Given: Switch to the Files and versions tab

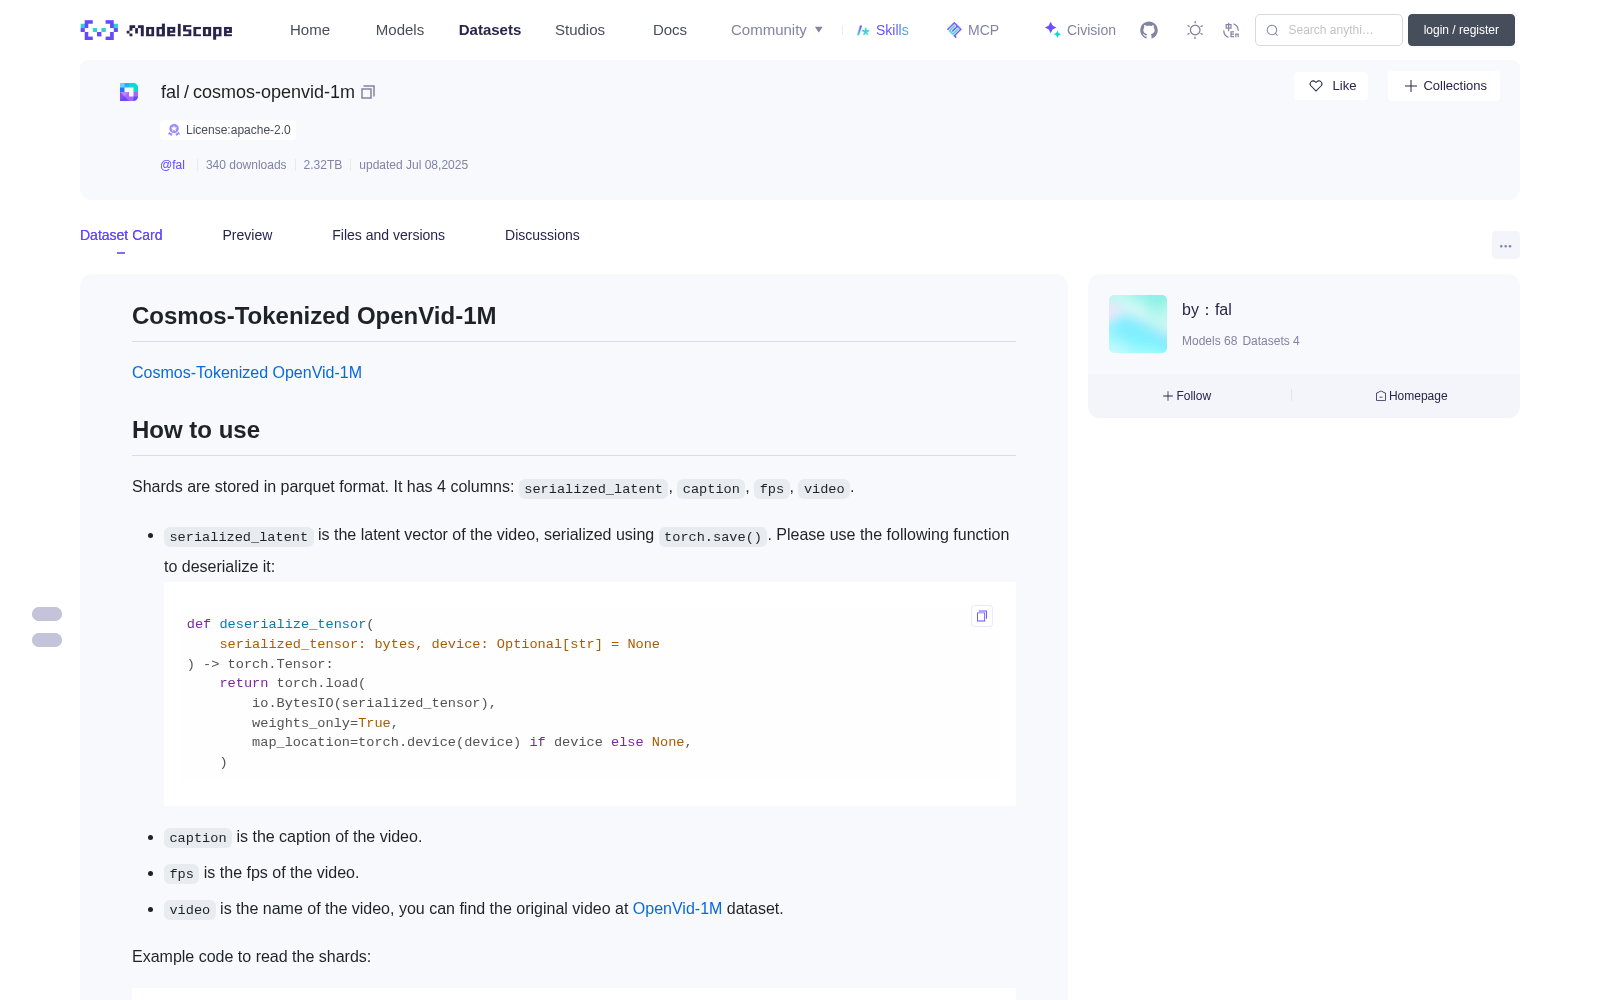Looking at the screenshot, I should [388, 235].
